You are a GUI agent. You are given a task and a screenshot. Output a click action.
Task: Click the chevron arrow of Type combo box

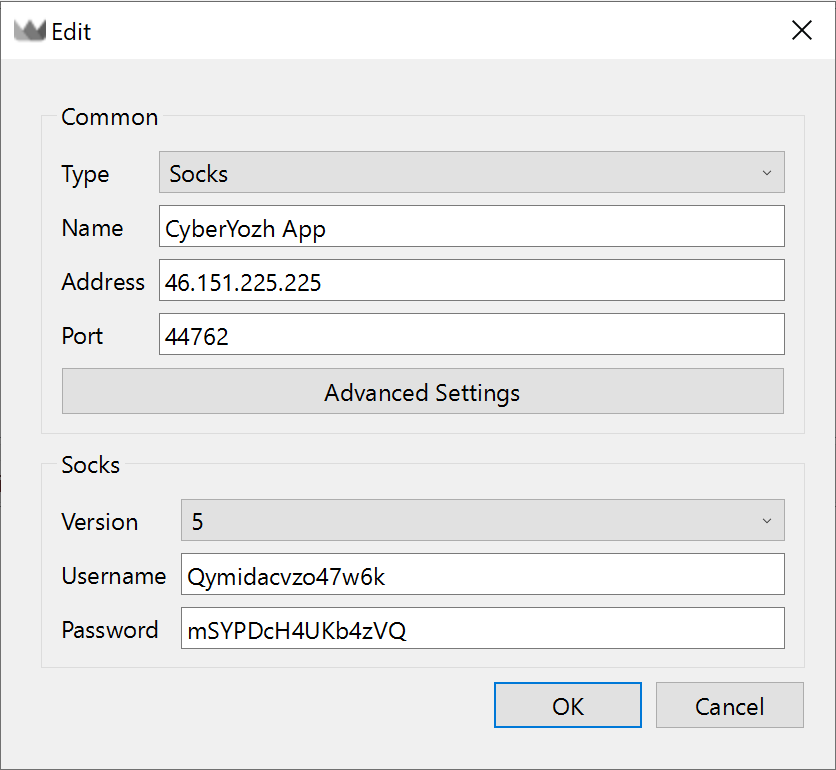pos(767,173)
